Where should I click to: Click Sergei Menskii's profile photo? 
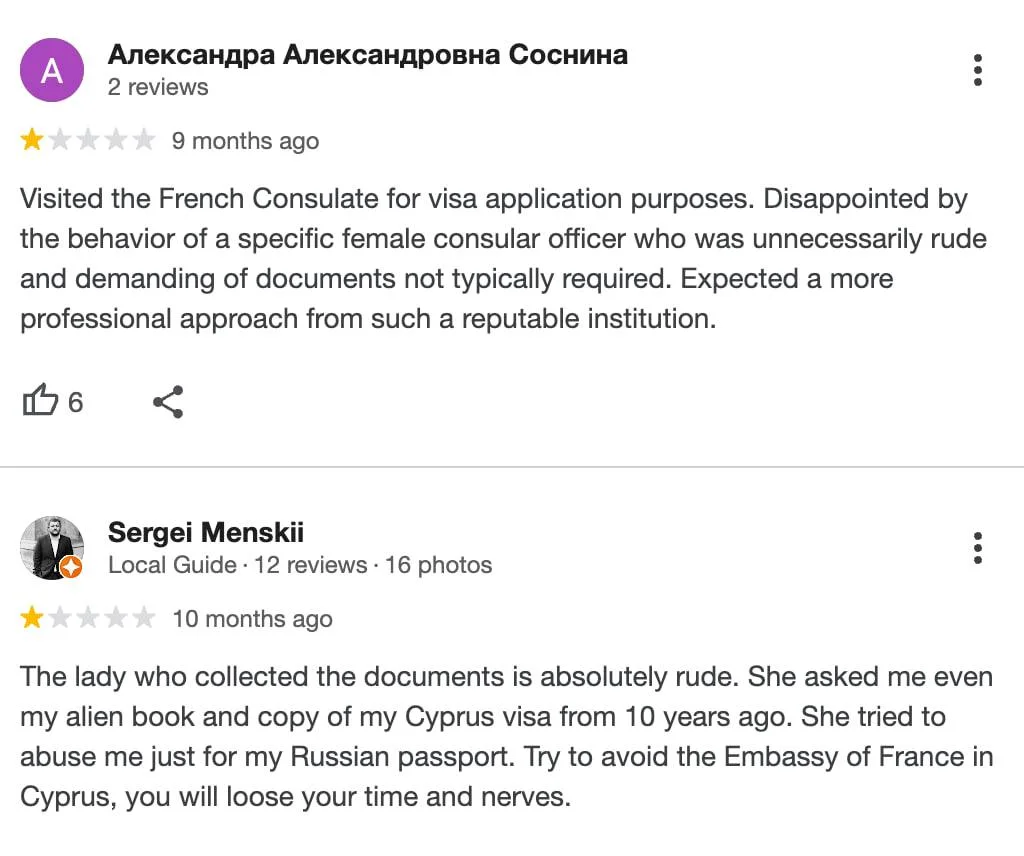(x=48, y=545)
